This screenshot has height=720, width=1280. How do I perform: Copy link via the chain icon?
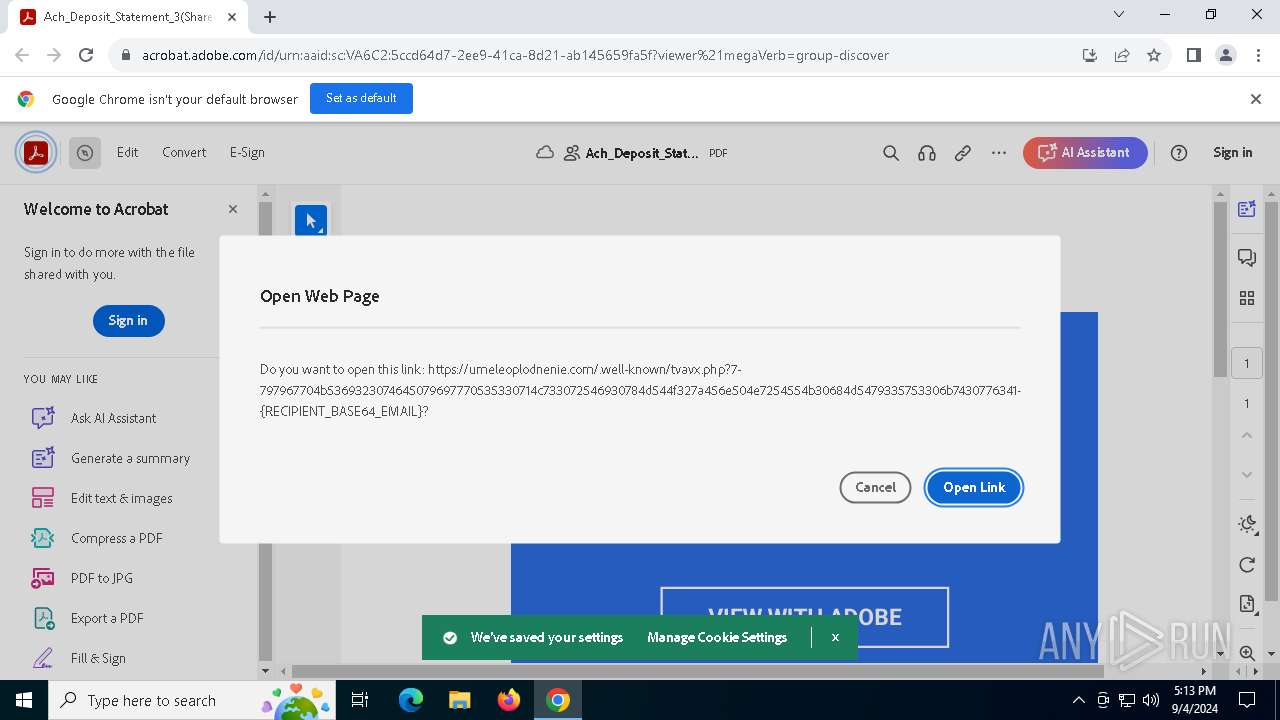point(963,153)
